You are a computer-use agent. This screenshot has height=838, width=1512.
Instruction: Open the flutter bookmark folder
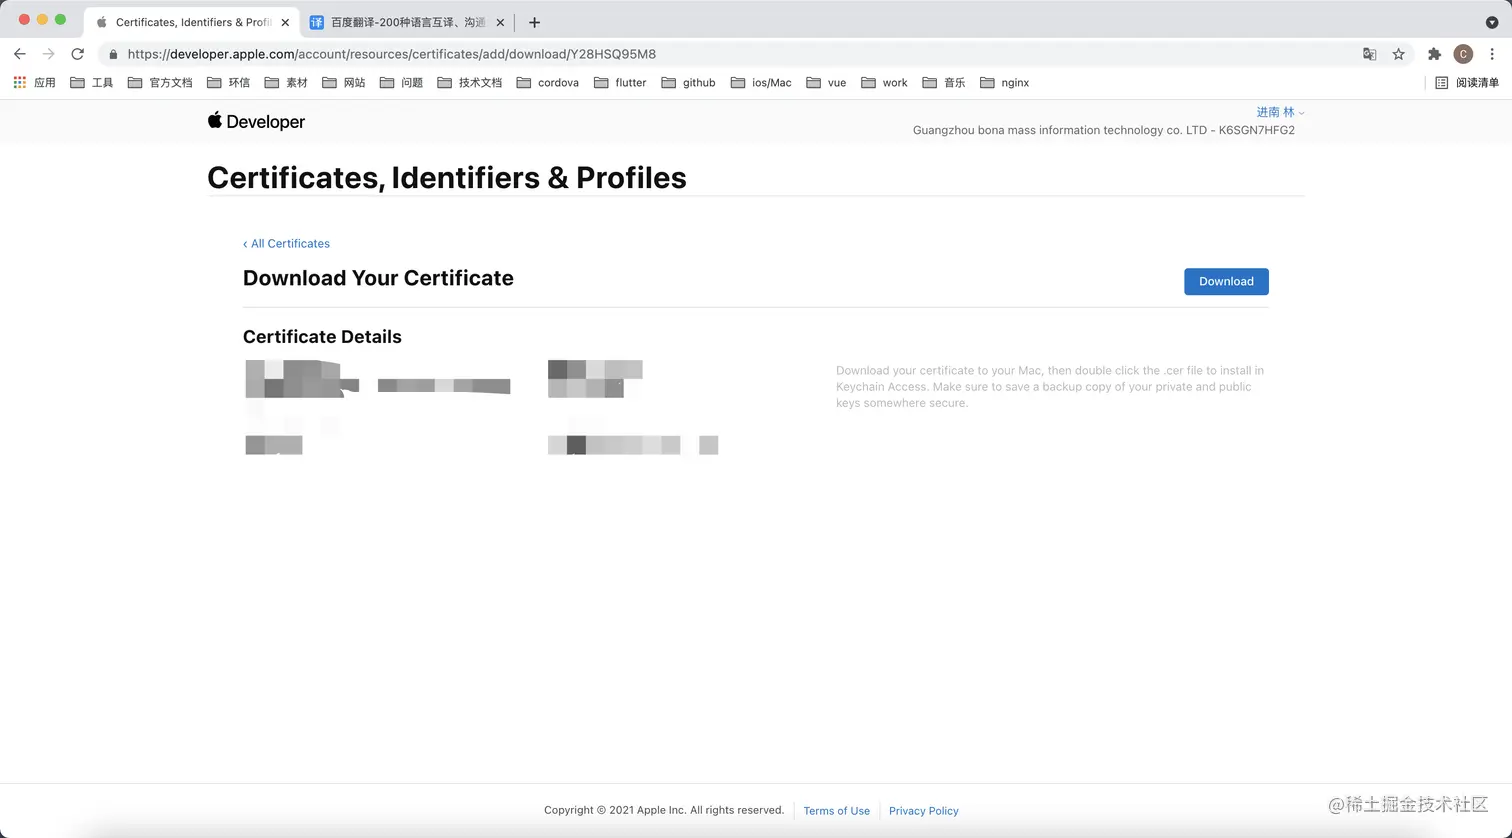[x=620, y=83]
